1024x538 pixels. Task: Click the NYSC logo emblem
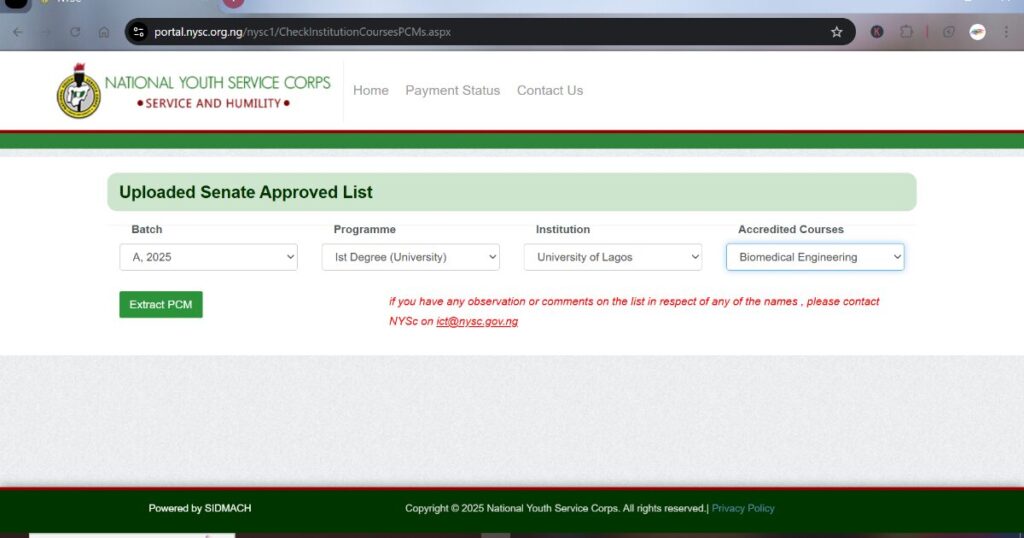(x=78, y=91)
